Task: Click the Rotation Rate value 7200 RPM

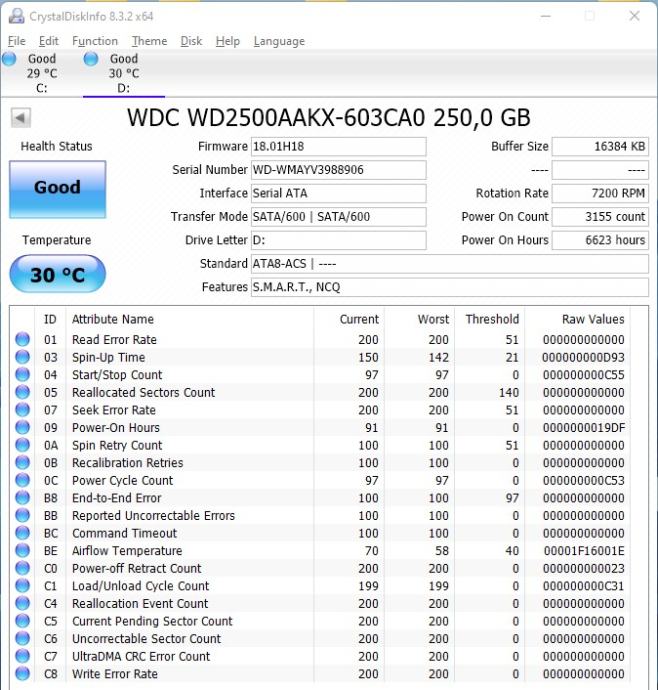Action: 600,193
